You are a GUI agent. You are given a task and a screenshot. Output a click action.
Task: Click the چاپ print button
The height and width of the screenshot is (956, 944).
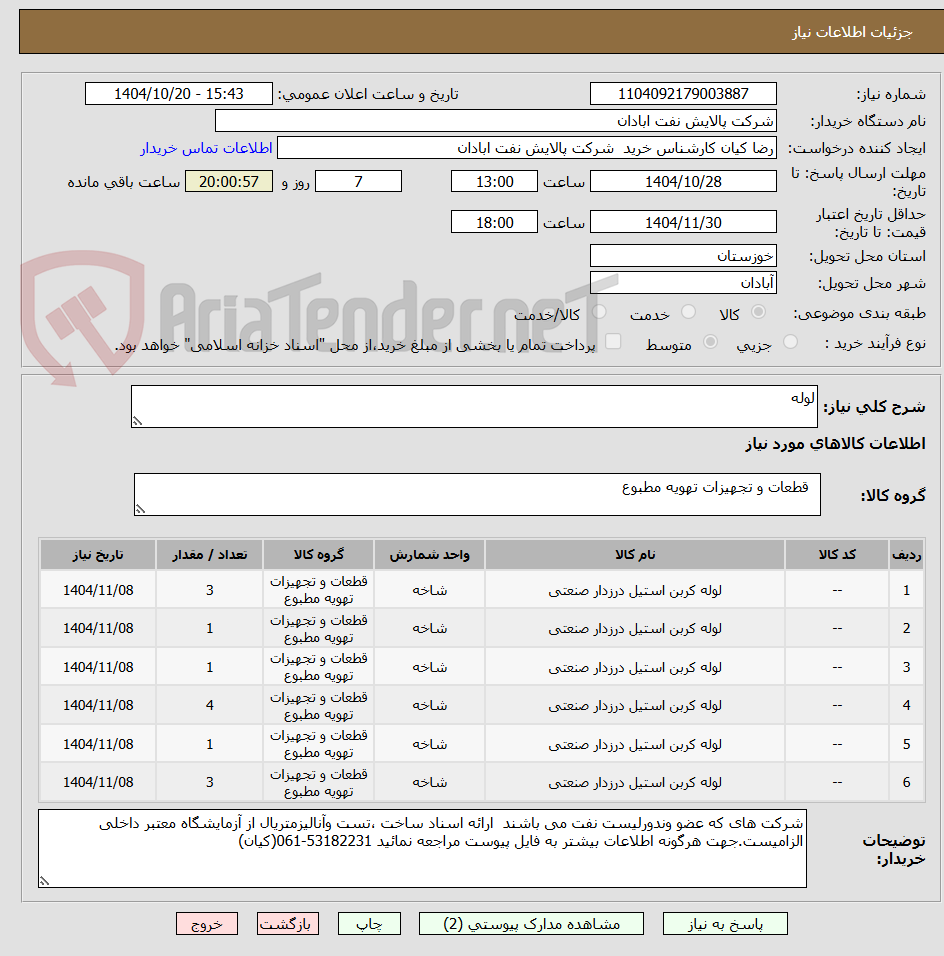(369, 923)
